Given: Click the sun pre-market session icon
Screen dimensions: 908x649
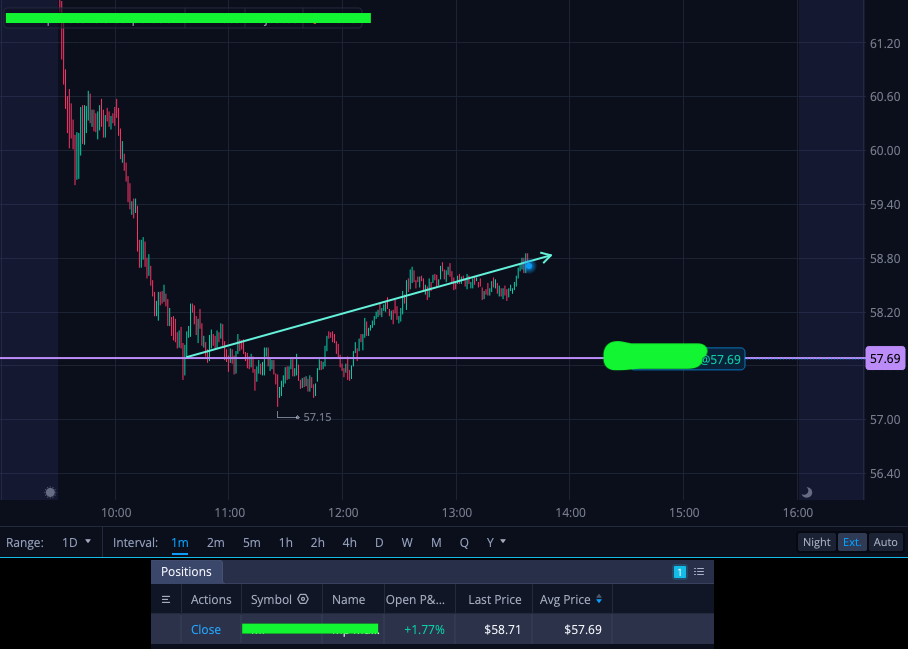Looking at the screenshot, I should tap(50, 492).
